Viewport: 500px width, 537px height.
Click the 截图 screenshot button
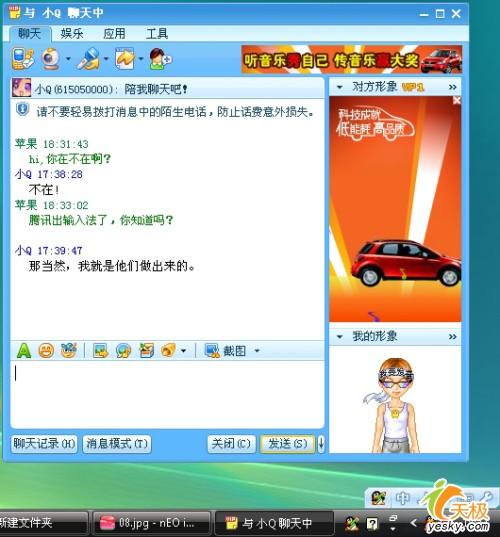[225, 351]
